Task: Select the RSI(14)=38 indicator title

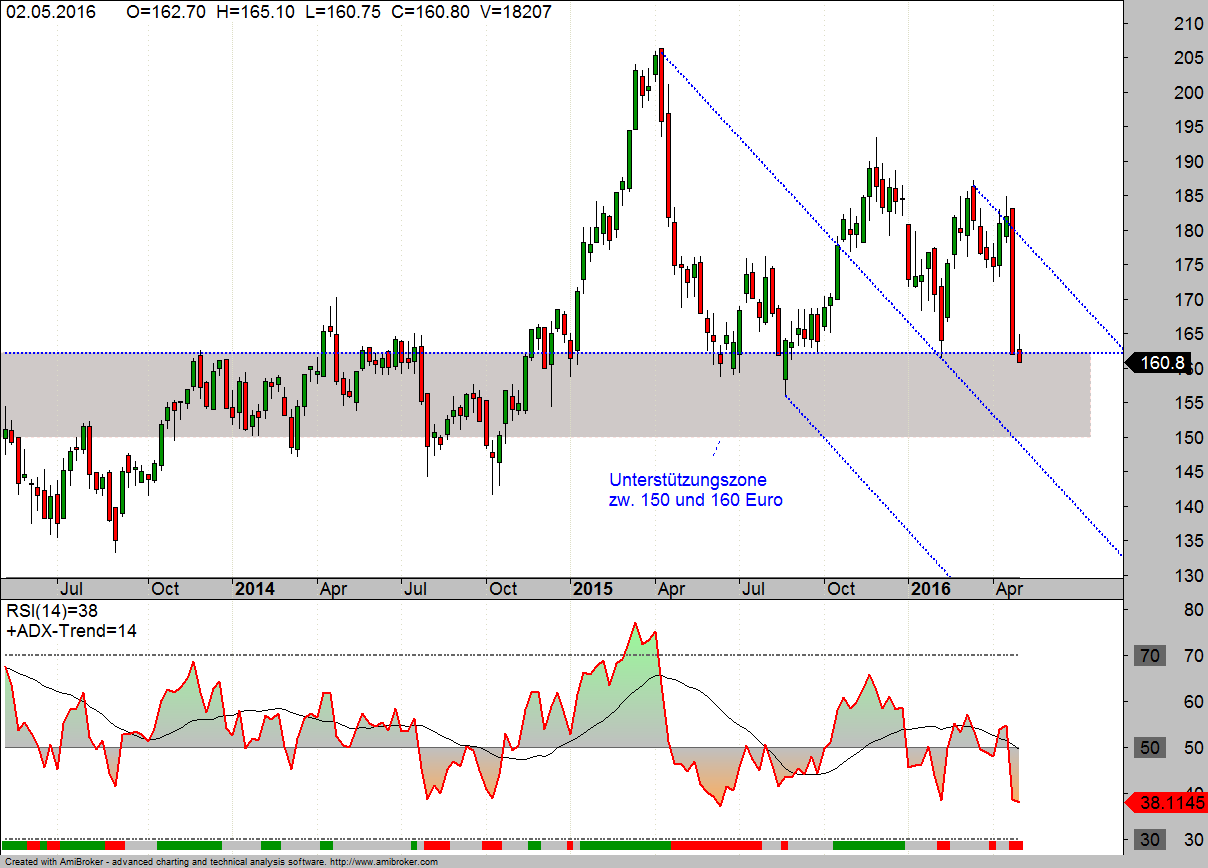Action: coord(52,610)
